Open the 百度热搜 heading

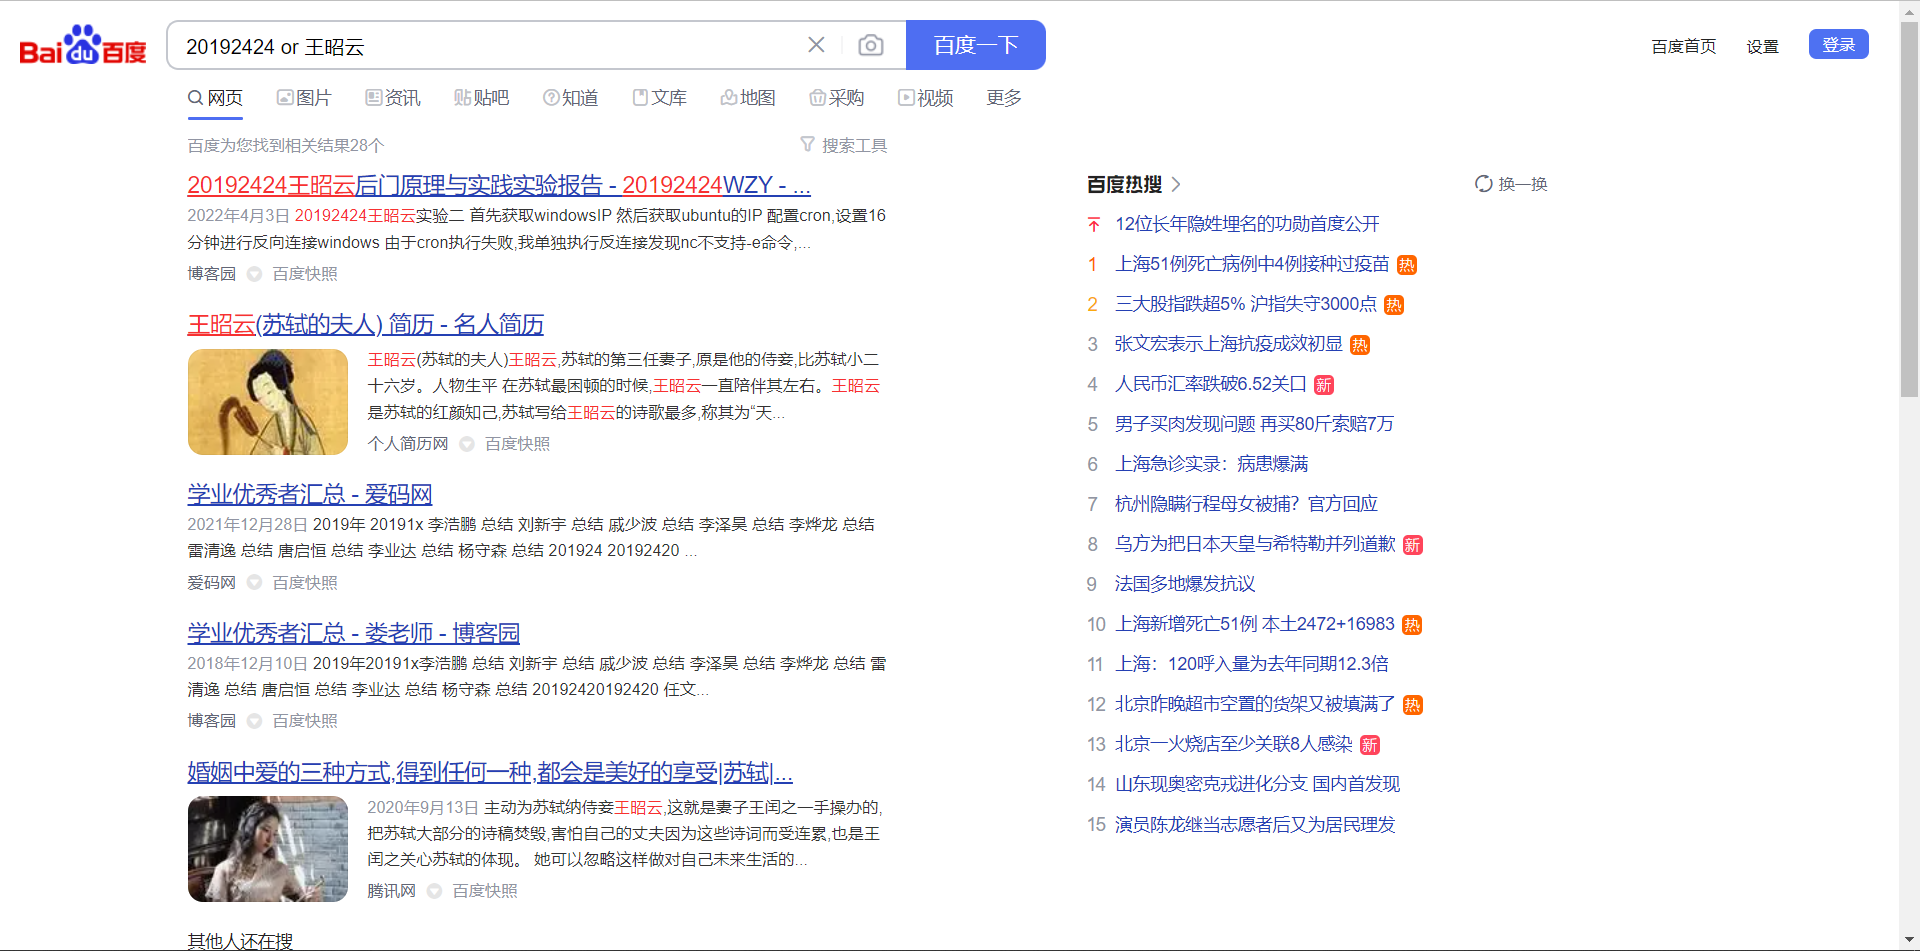1125,184
